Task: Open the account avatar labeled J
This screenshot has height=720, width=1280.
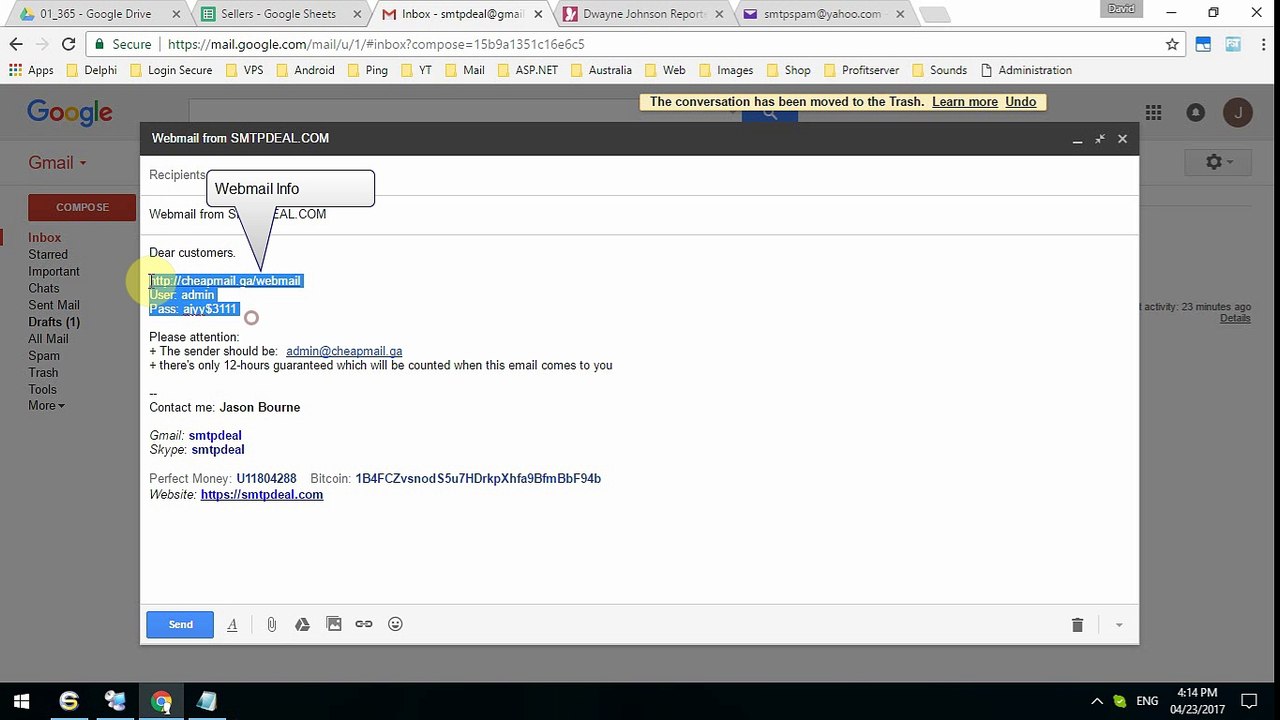Action: point(1238,113)
